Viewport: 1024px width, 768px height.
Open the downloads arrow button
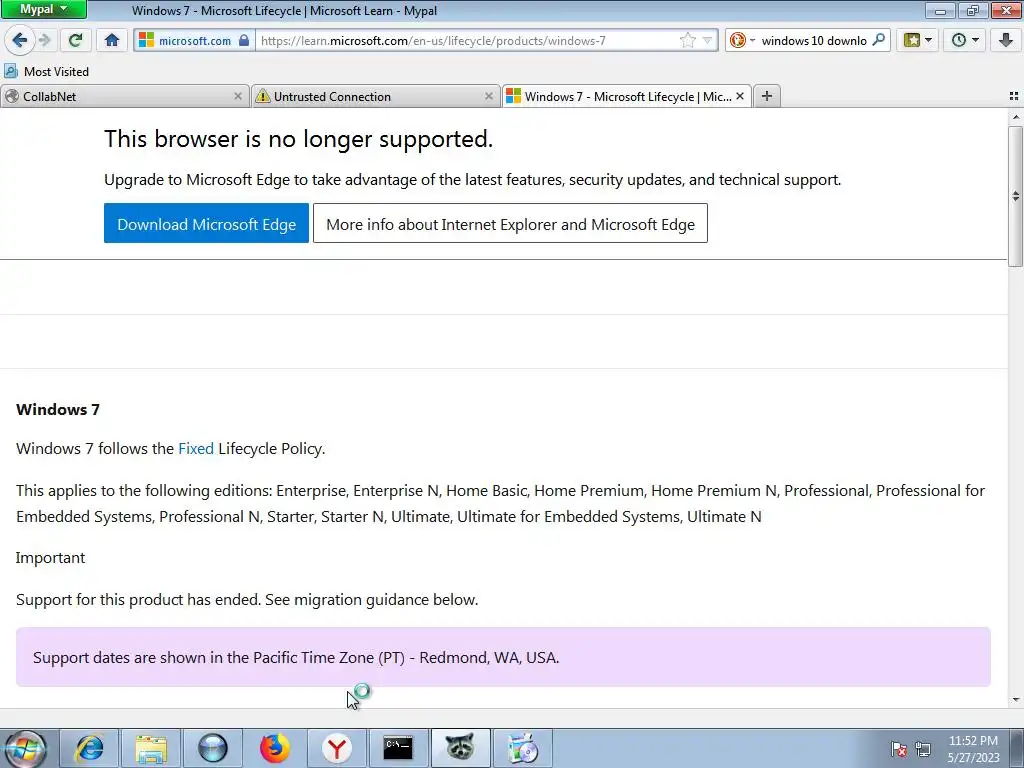pos(1006,40)
